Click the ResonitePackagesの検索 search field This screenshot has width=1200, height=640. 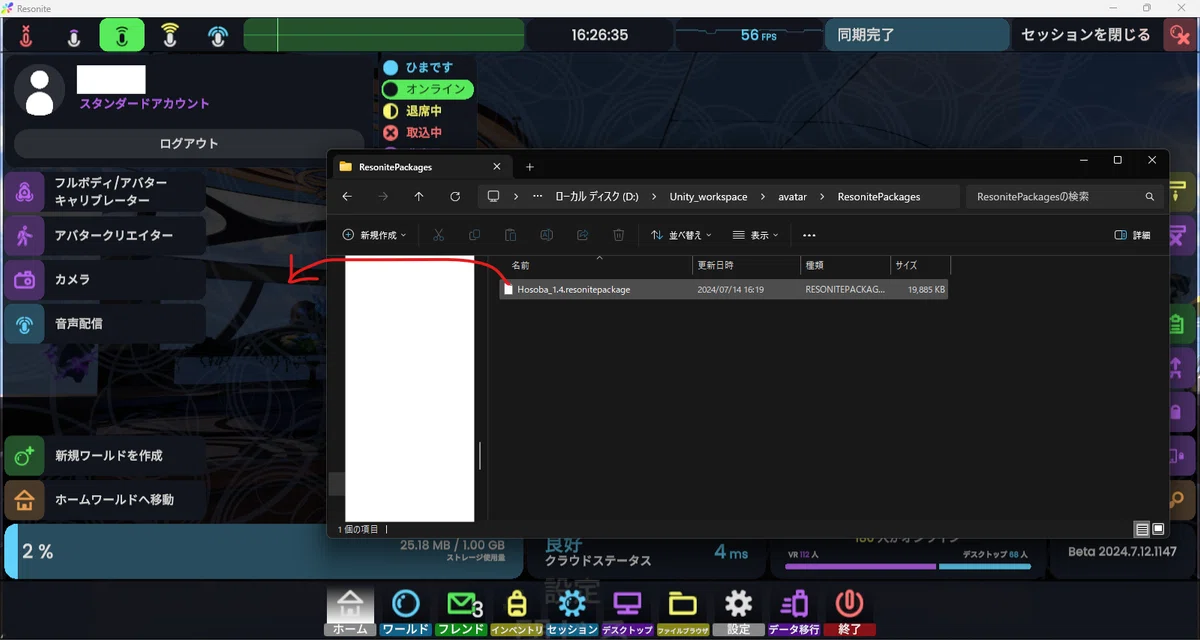(1064, 197)
